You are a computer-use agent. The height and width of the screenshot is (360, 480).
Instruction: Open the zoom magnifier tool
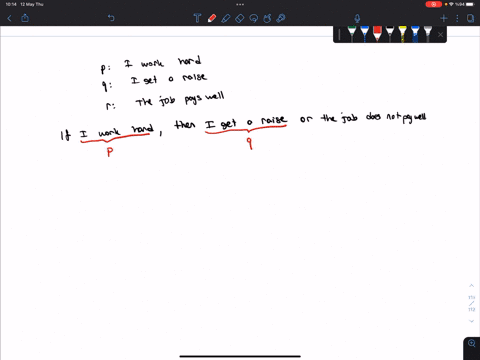point(472,343)
